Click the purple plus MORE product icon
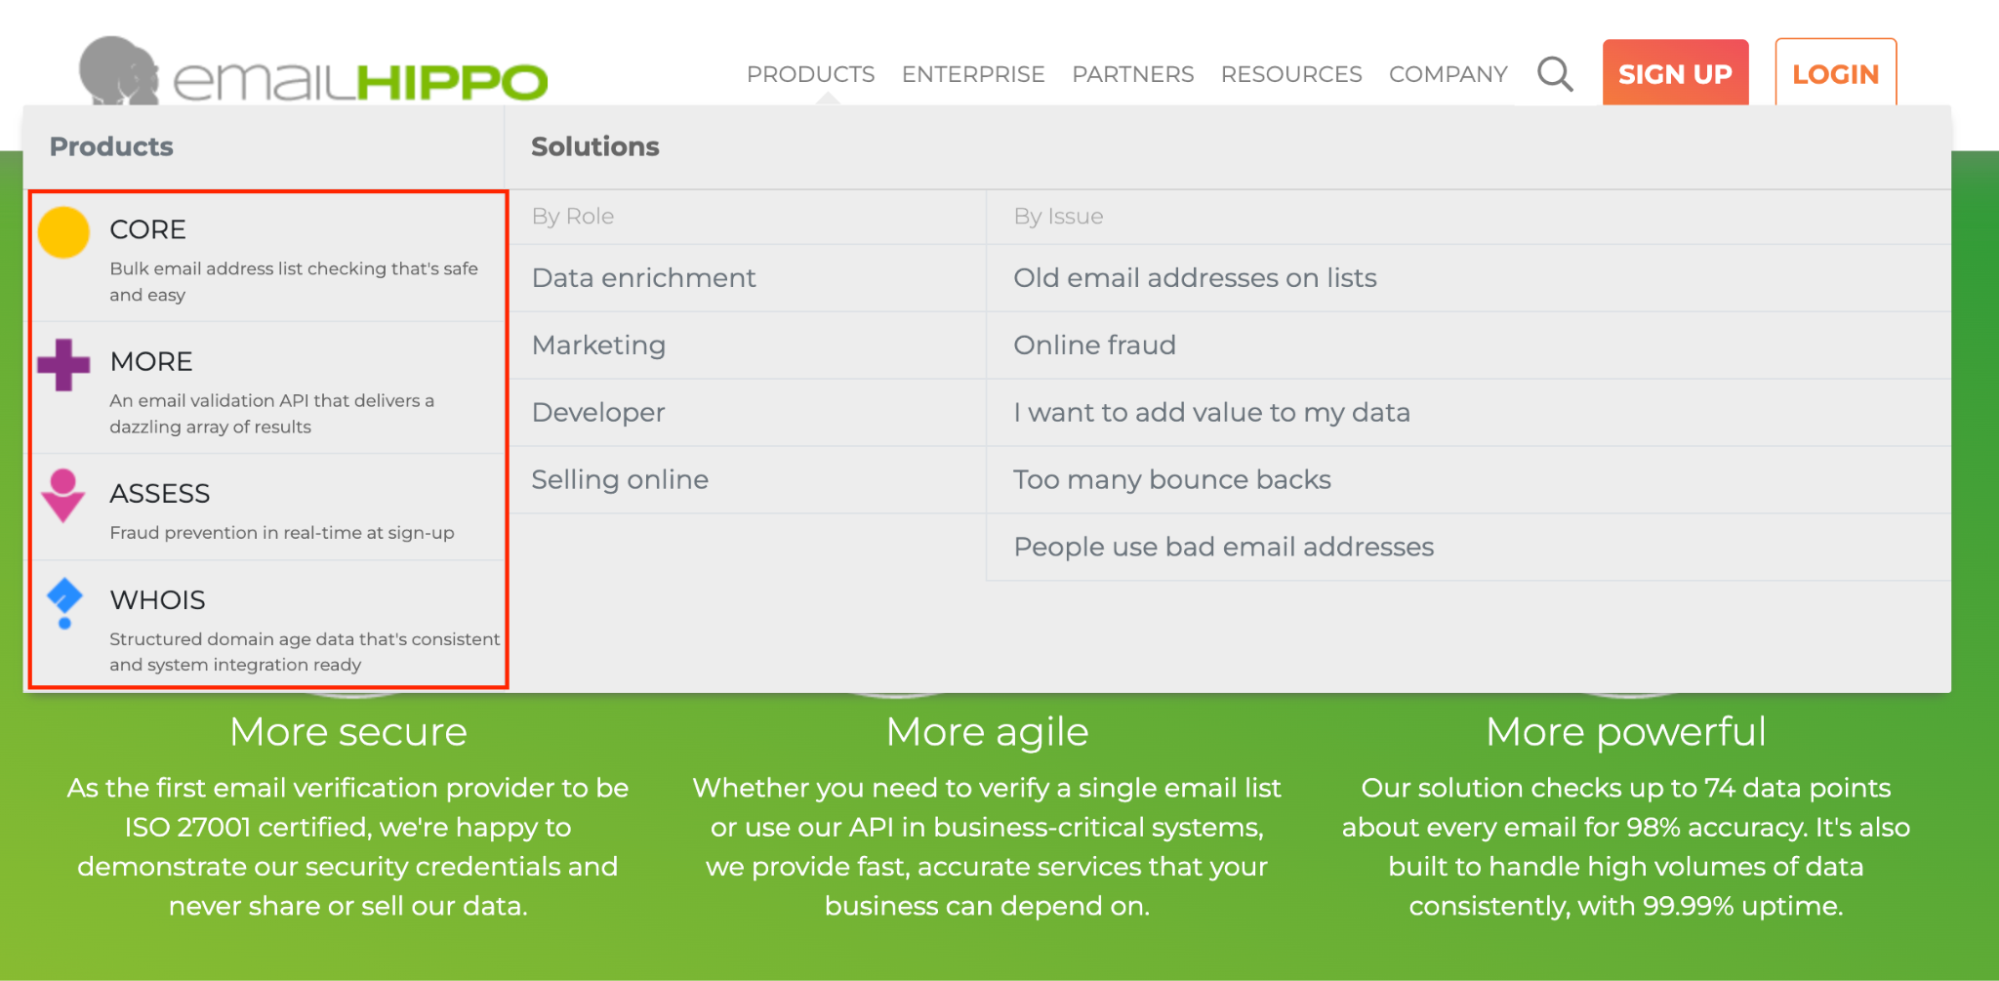The height and width of the screenshot is (981, 1999). point(64,365)
